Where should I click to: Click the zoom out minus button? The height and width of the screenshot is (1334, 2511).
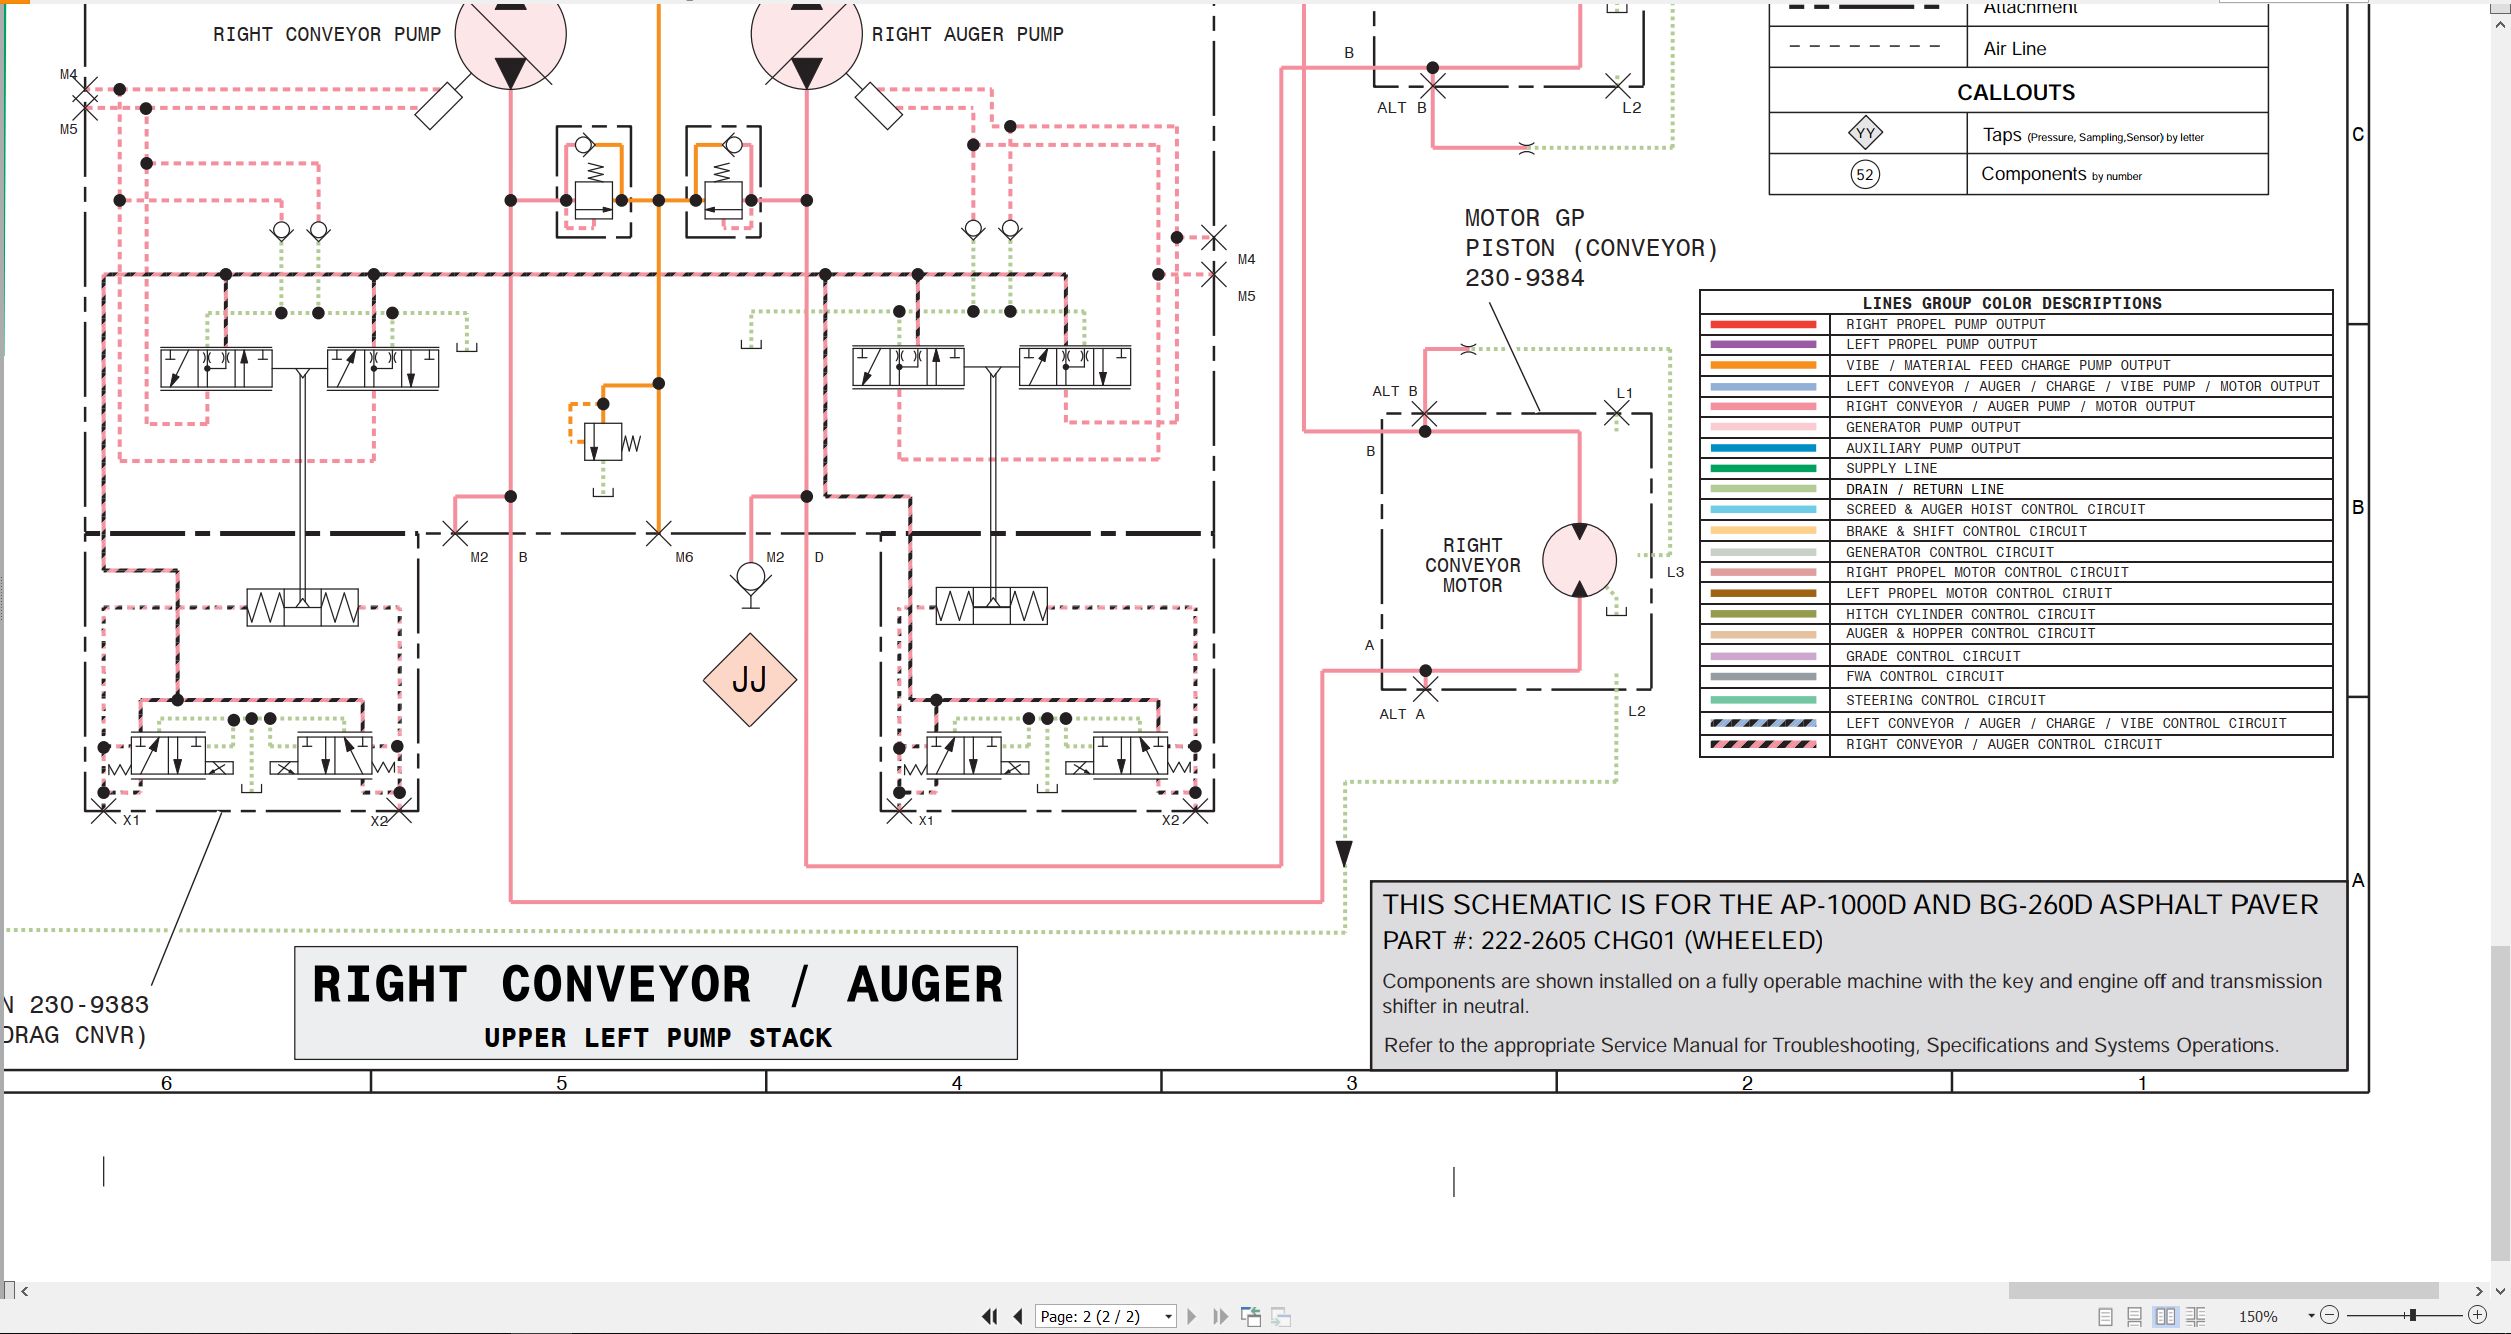click(x=2329, y=1315)
